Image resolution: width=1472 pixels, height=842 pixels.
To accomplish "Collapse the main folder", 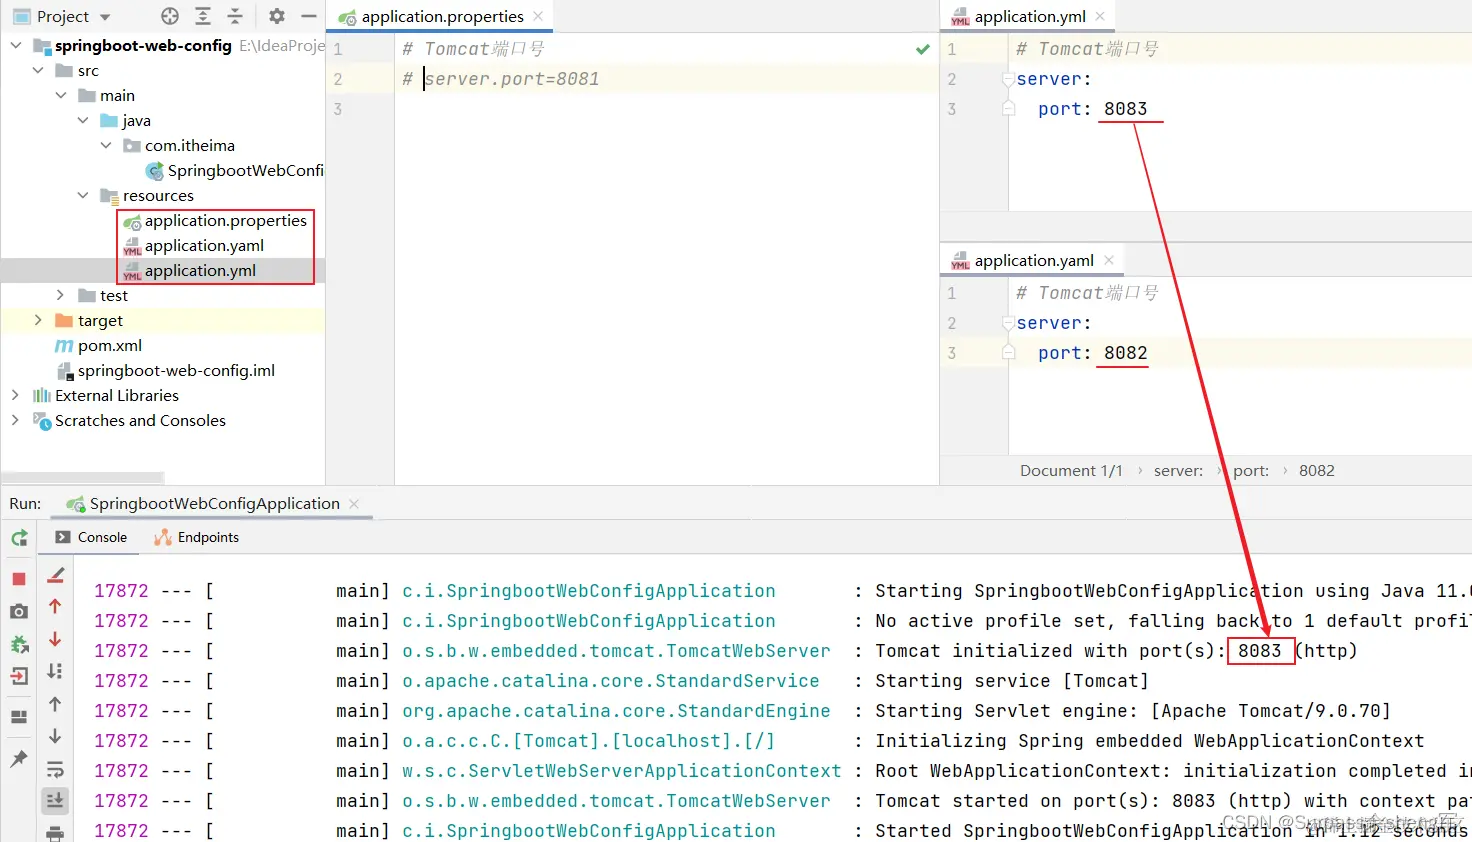I will (61, 95).
